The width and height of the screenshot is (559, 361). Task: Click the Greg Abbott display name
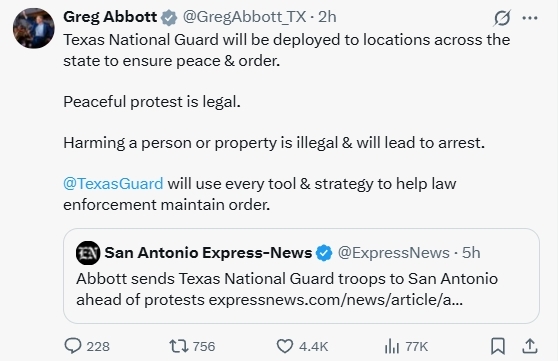(110, 17)
